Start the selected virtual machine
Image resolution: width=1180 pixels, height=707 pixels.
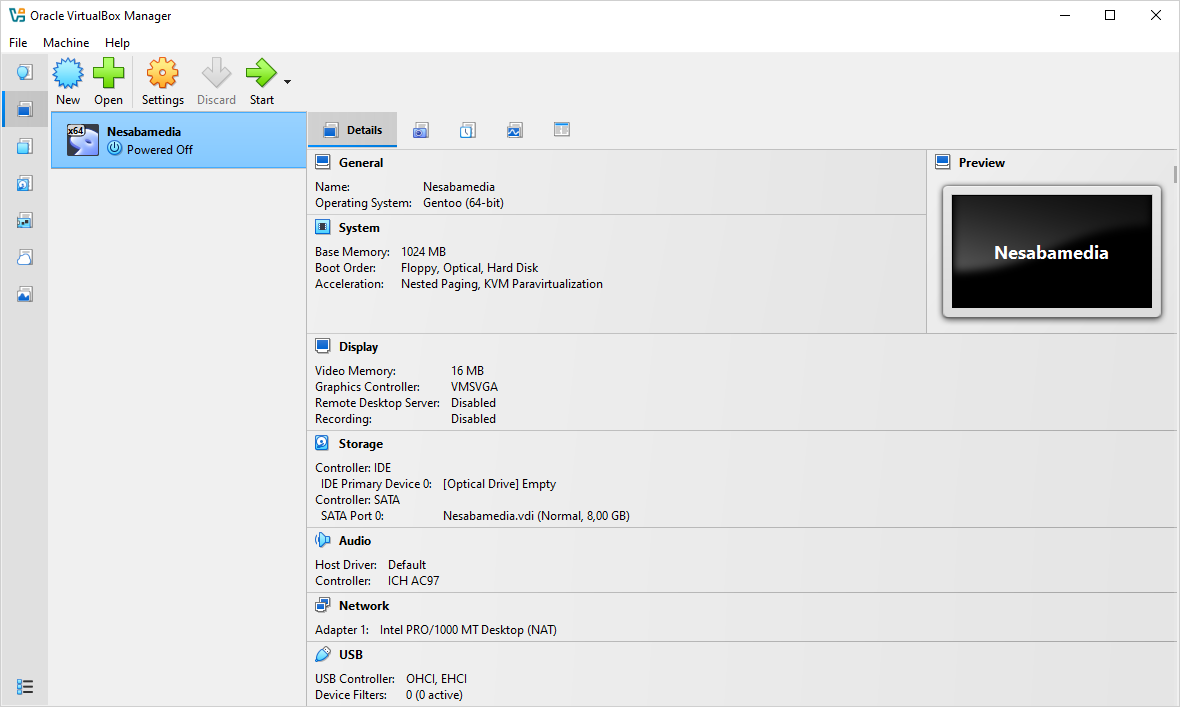pyautogui.click(x=261, y=81)
